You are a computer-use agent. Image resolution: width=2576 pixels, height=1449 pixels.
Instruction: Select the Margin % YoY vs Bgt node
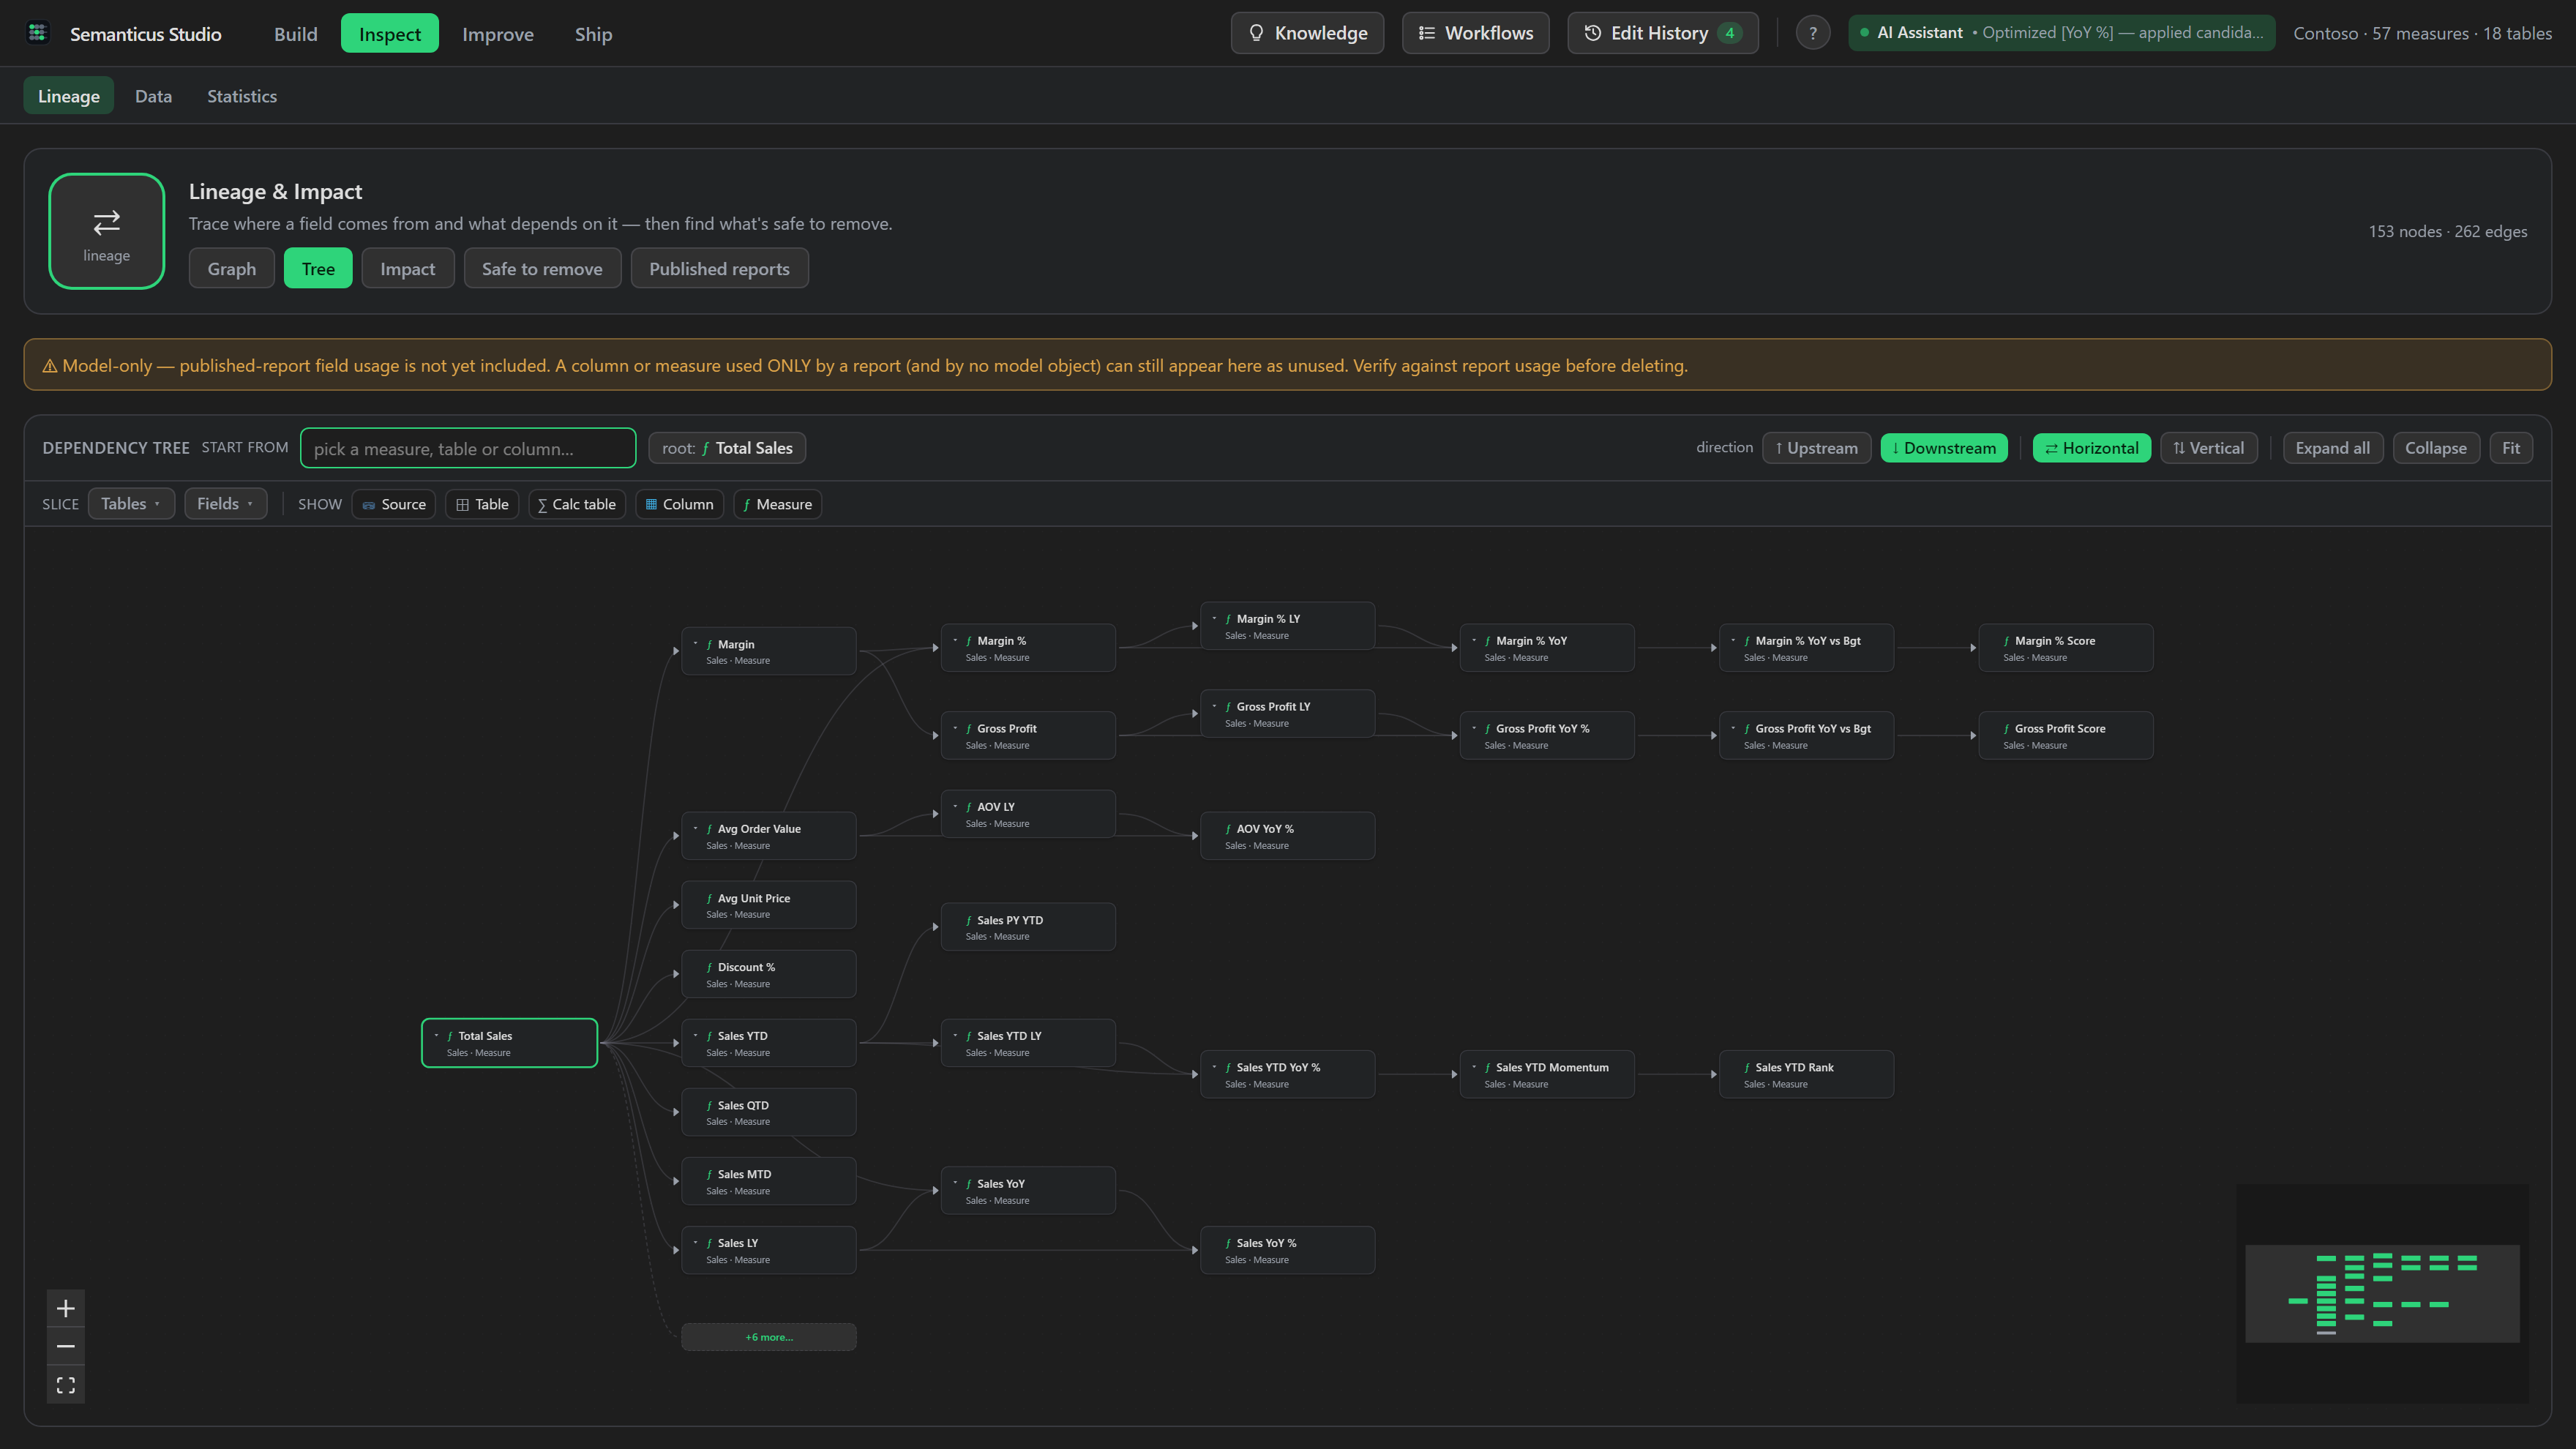(1806, 648)
